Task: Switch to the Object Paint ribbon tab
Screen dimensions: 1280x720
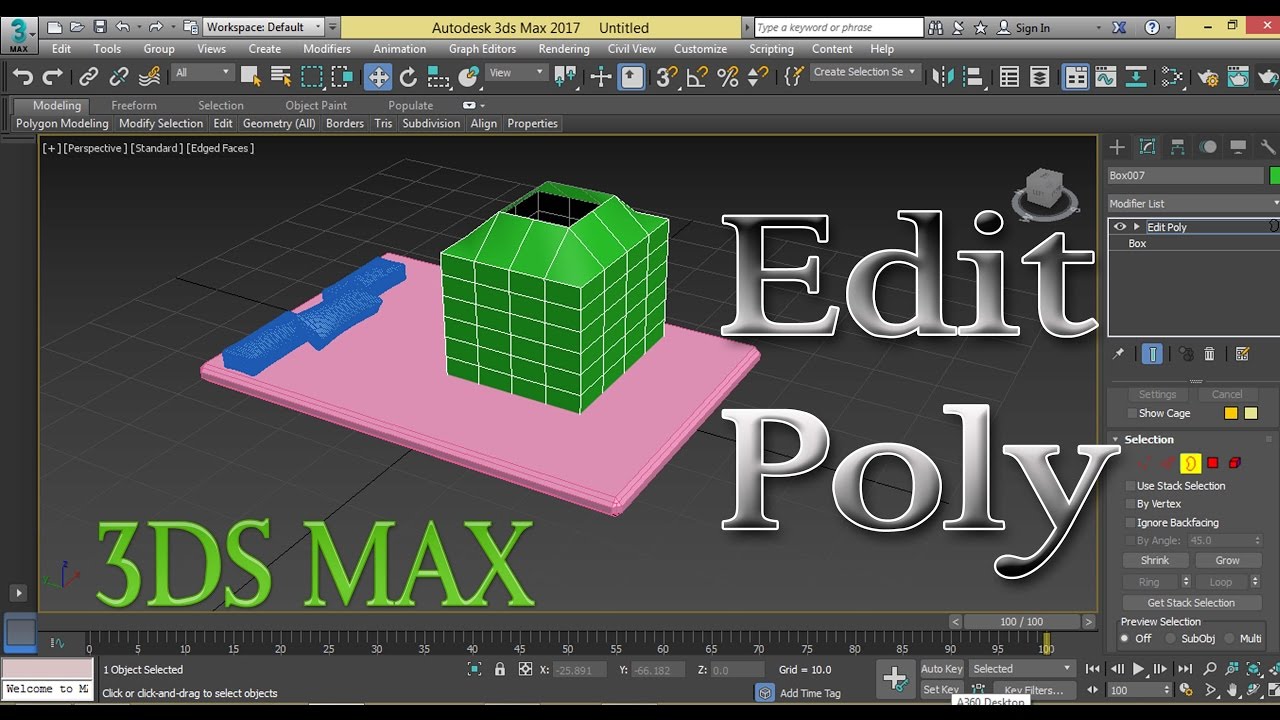Action: click(x=316, y=105)
